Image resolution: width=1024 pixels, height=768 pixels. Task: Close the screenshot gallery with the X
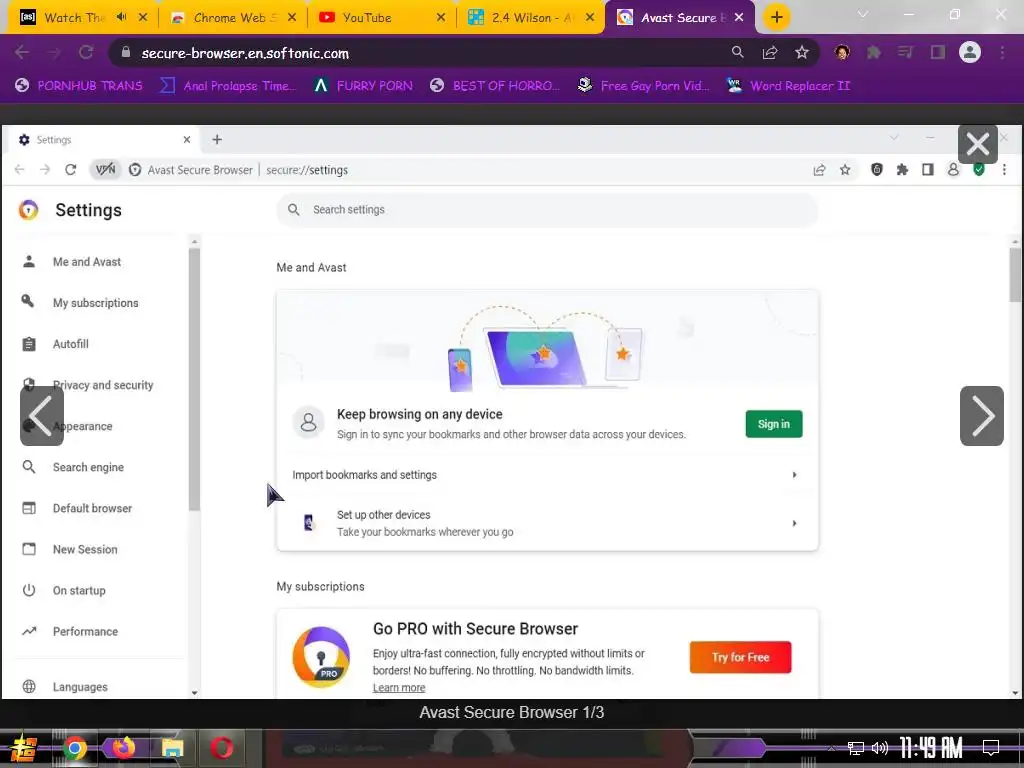click(978, 144)
